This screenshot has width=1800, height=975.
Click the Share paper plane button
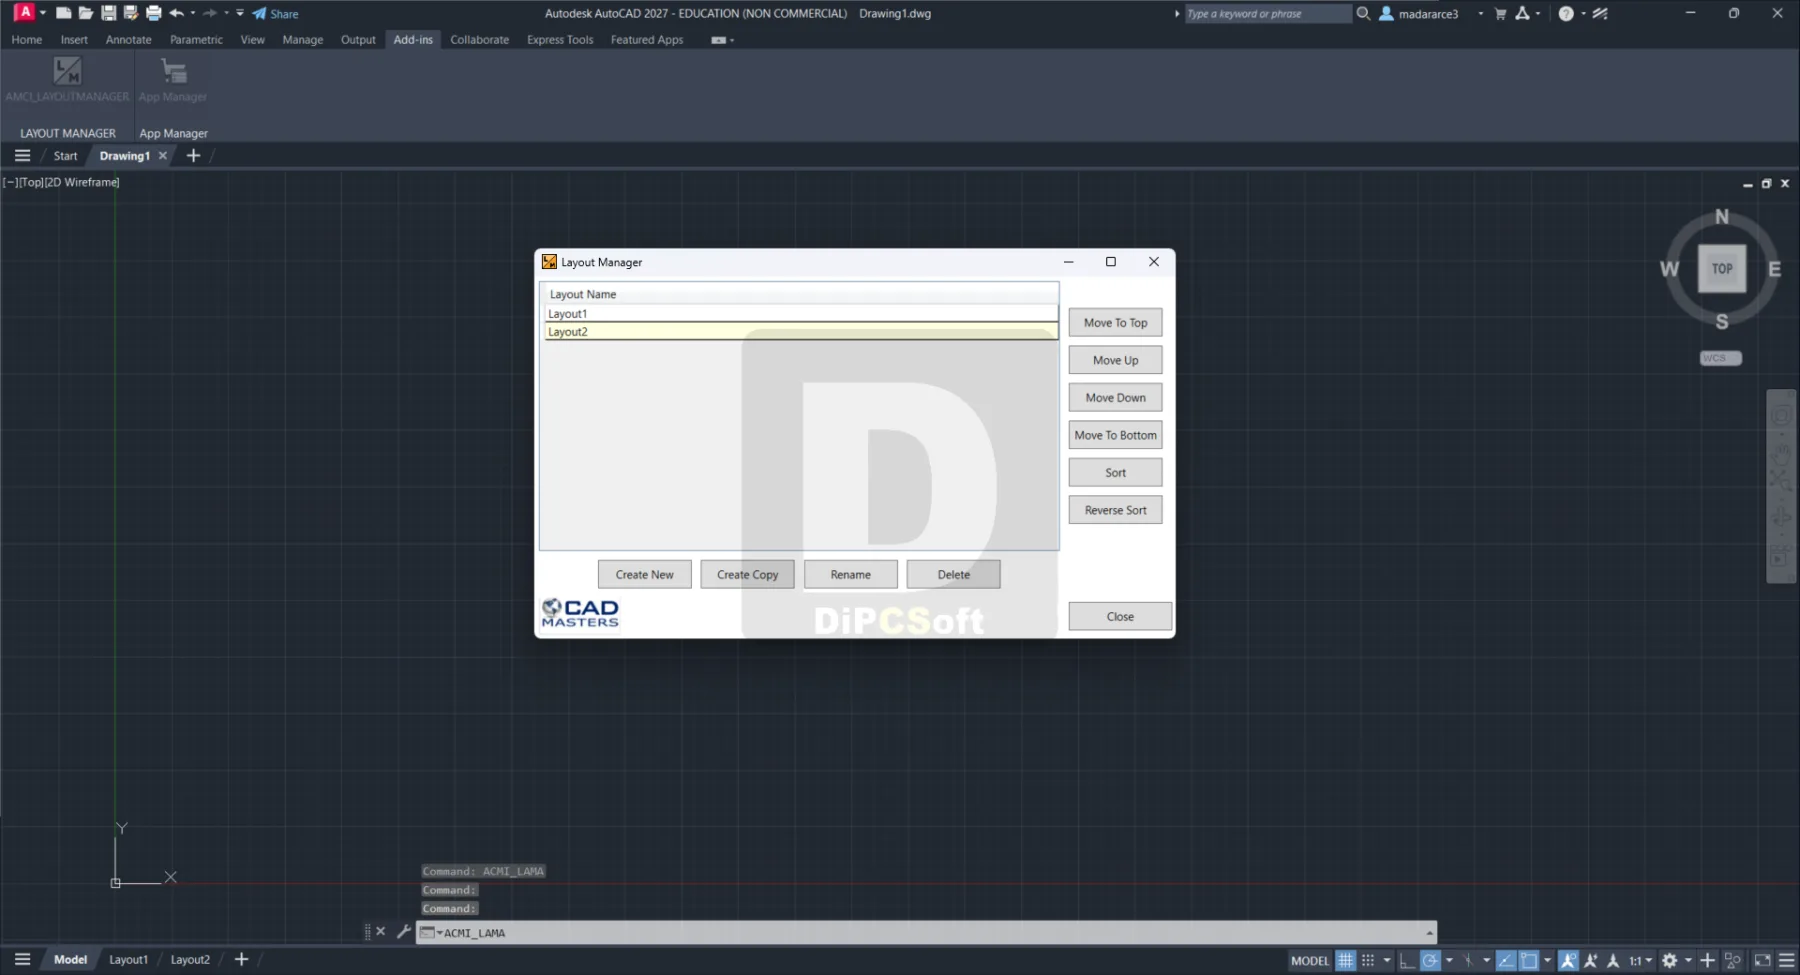(275, 13)
